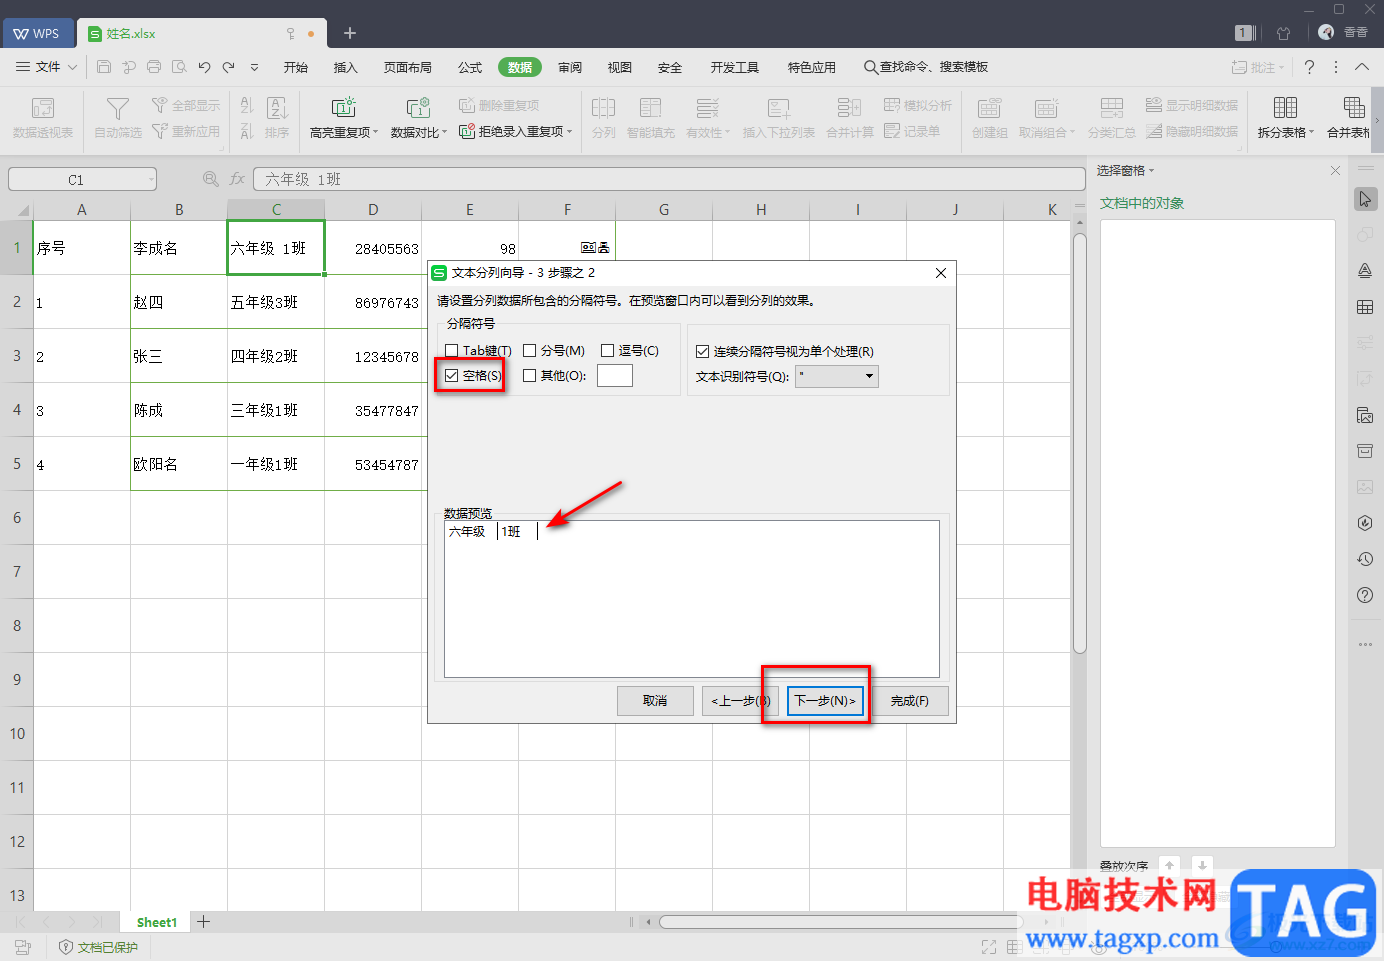Click the 创建组 create group icon
The image size is (1384, 961).
coord(990,108)
